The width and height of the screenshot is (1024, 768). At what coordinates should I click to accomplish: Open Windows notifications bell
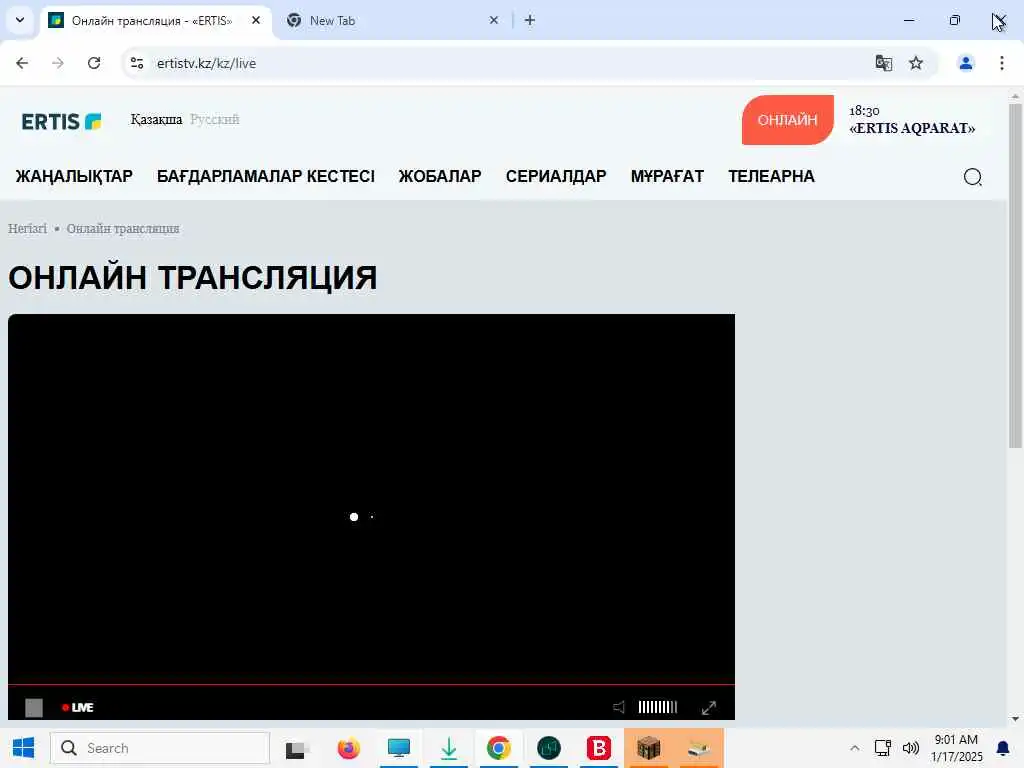point(1002,748)
